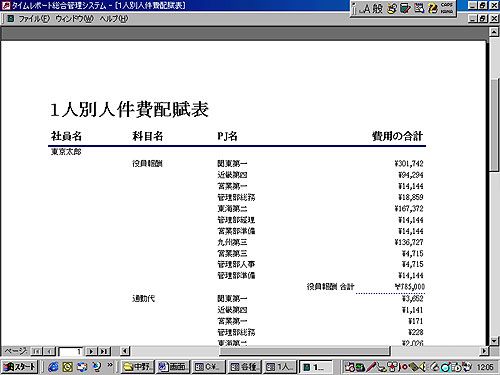Screen dimensions: 500x375
Task: Go to the next page of the report
Action: (91, 351)
